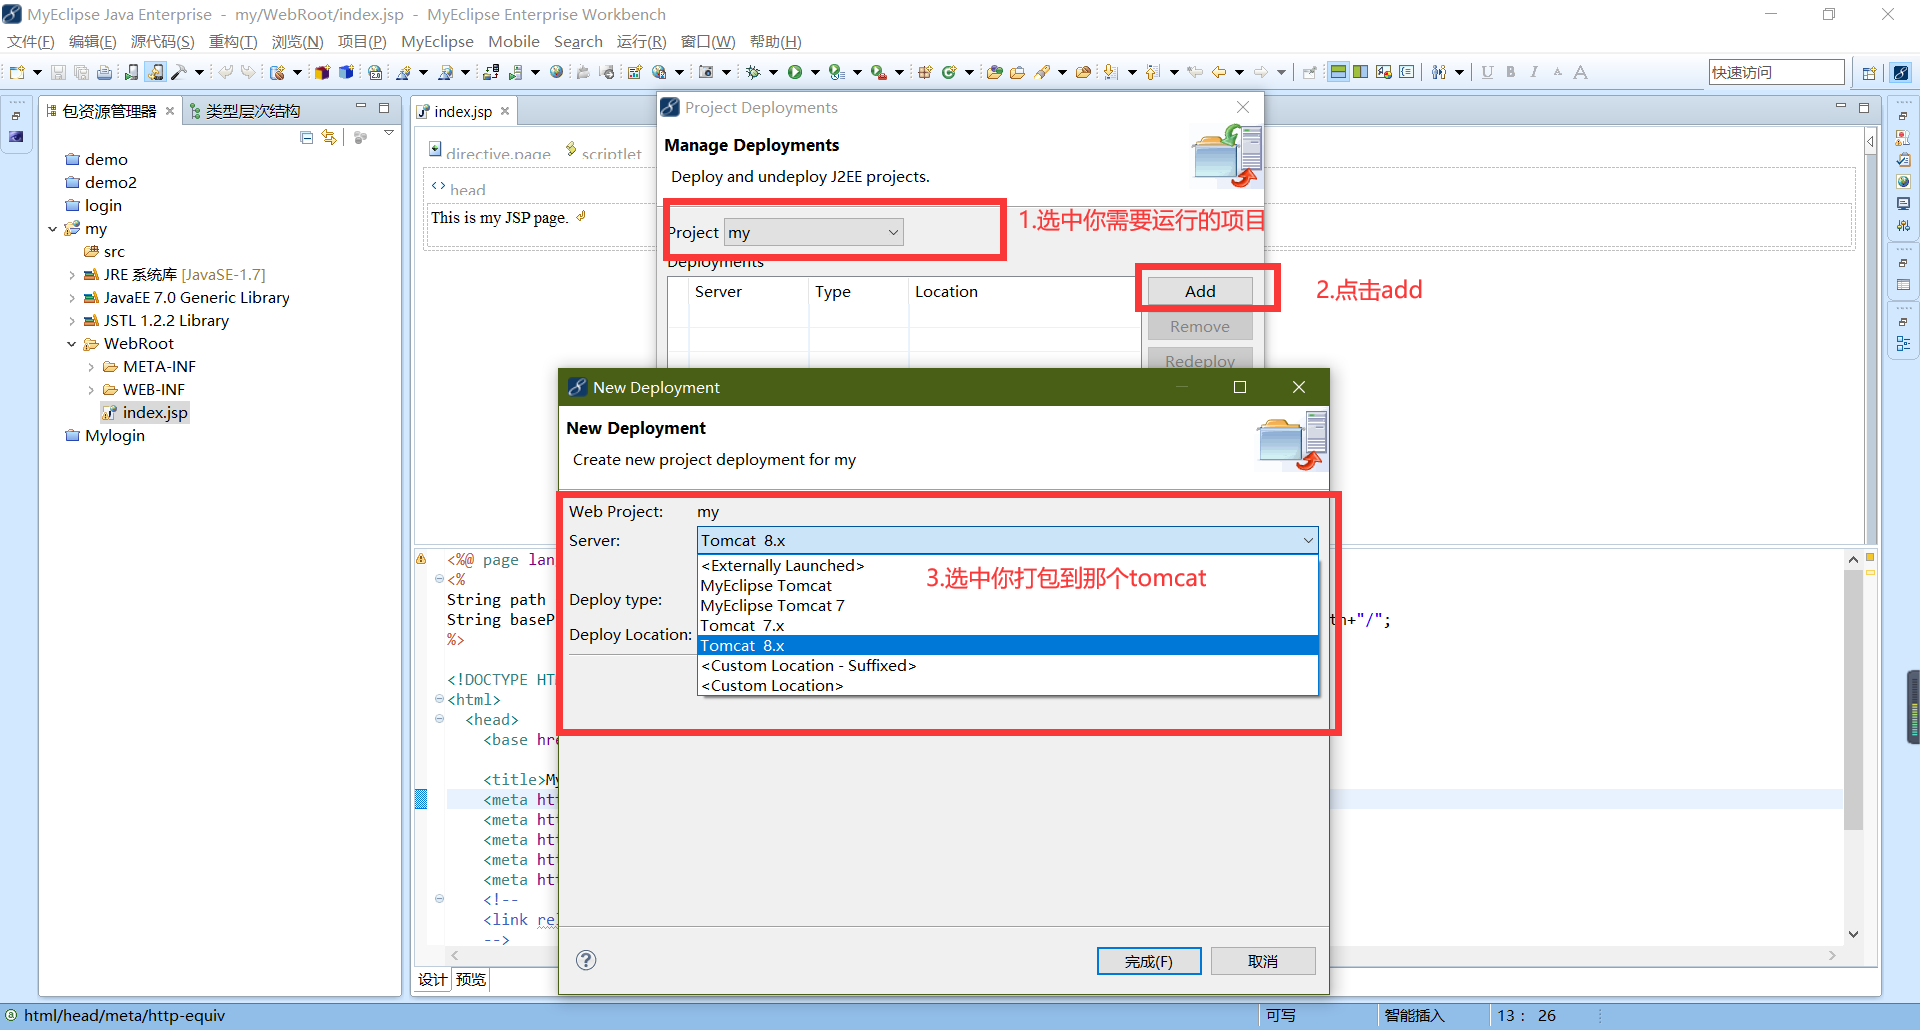Select the highlighted Tomcat 8.x list option
Screen dimensions: 1920x1030
tap(1008, 646)
